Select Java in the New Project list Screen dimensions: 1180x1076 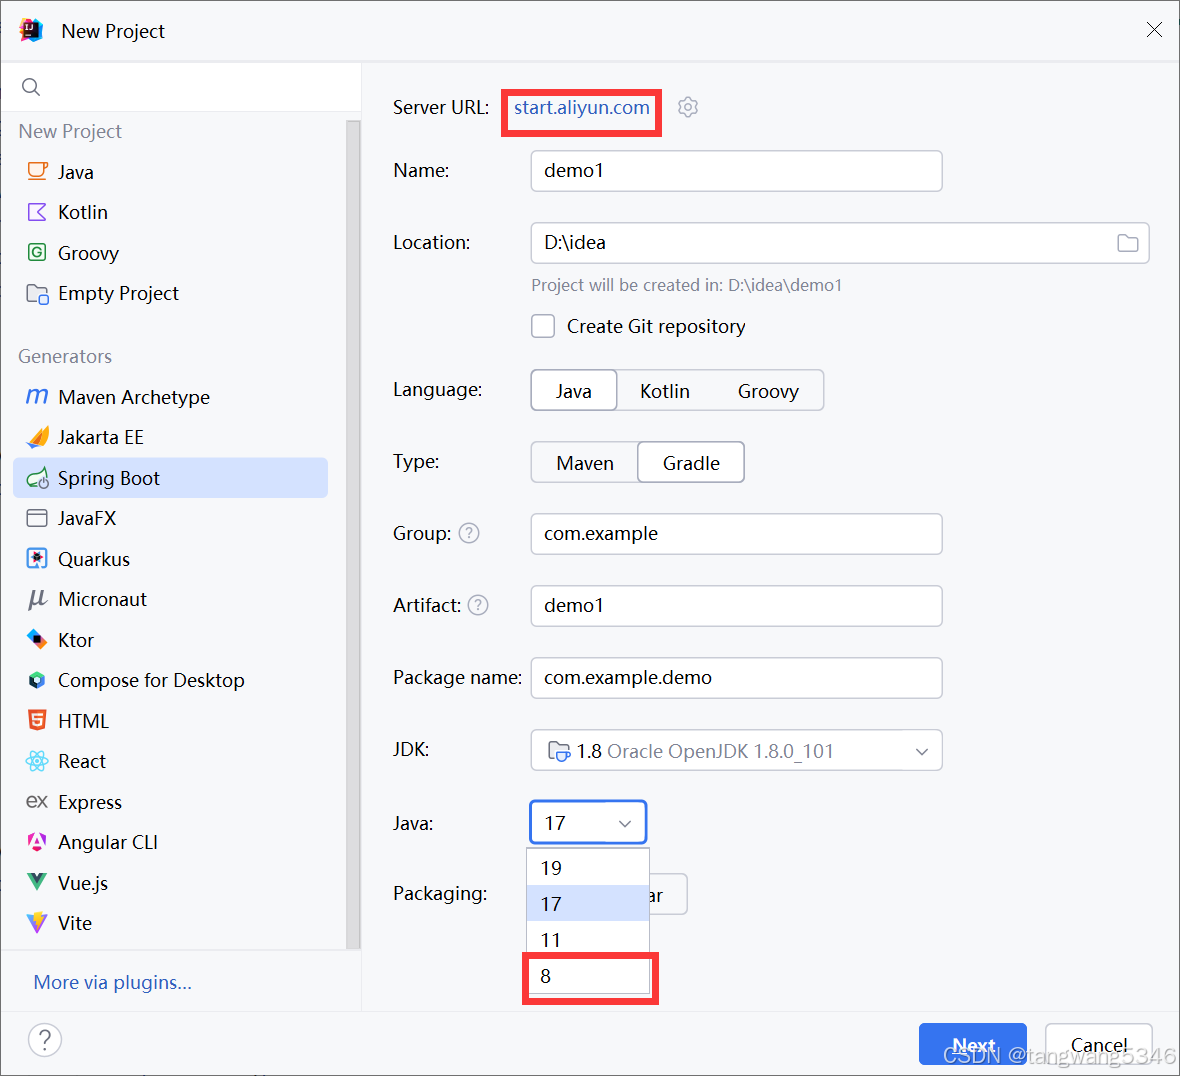click(171, 172)
